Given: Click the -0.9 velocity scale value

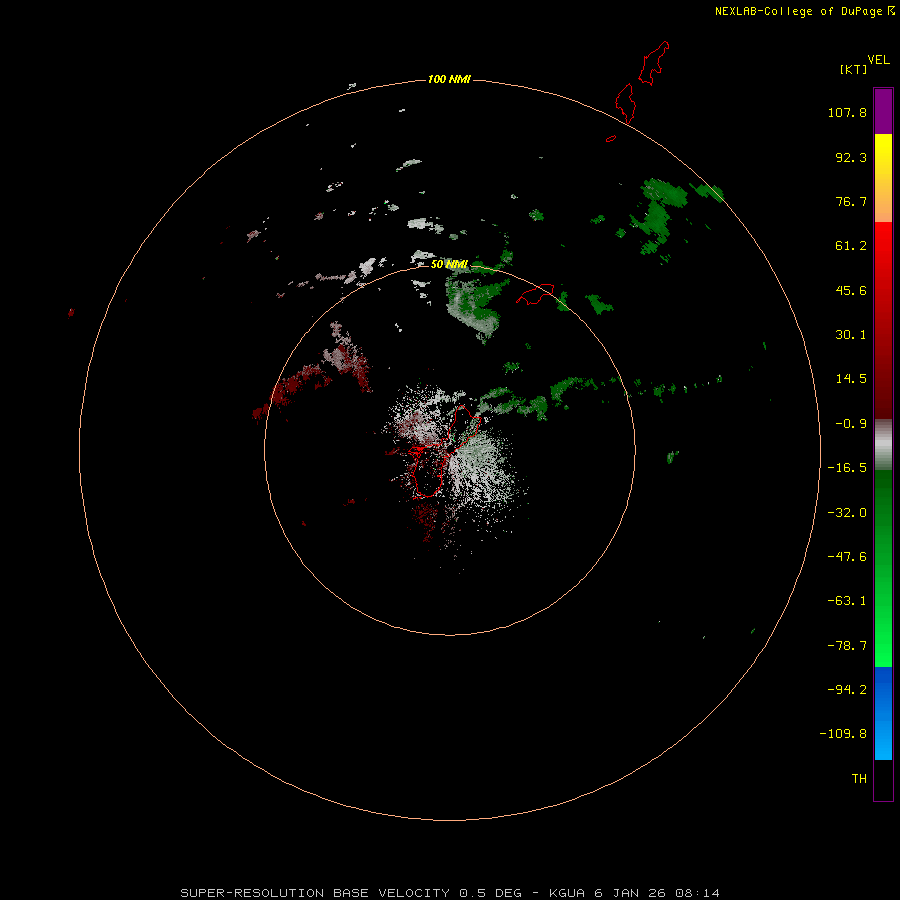Looking at the screenshot, I should pyautogui.click(x=851, y=424).
